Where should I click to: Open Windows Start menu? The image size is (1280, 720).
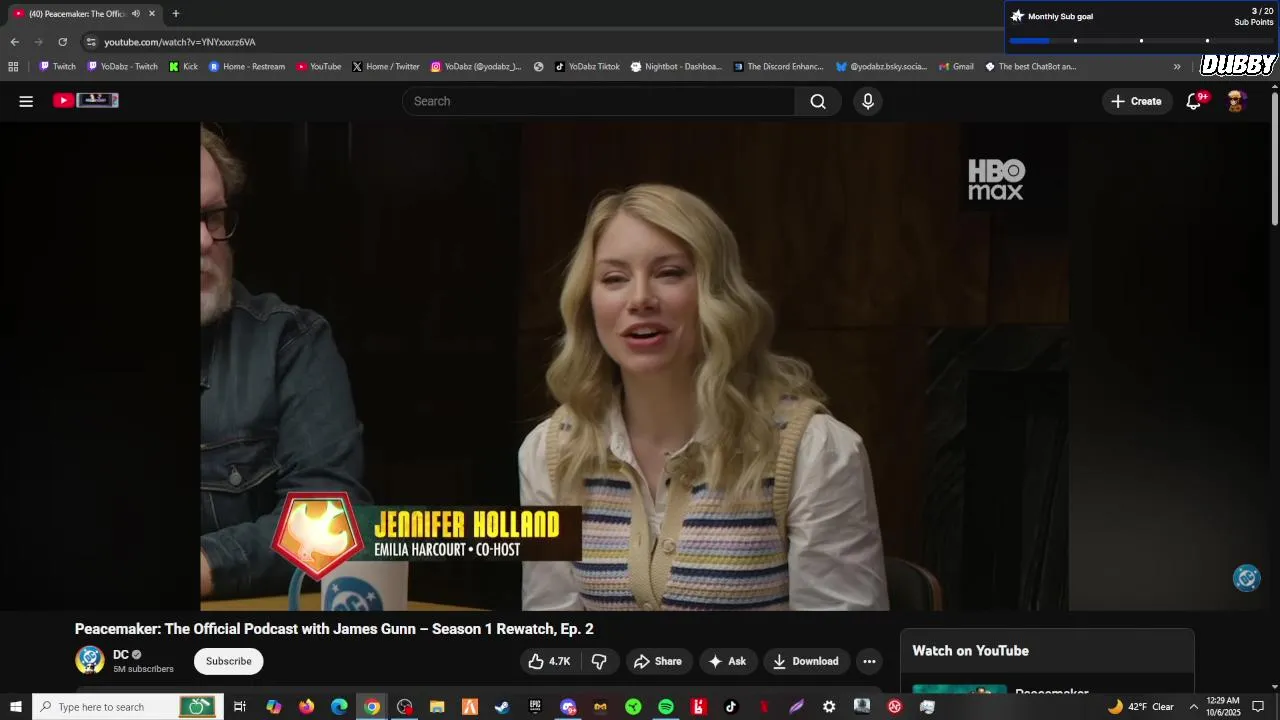[x=16, y=707]
